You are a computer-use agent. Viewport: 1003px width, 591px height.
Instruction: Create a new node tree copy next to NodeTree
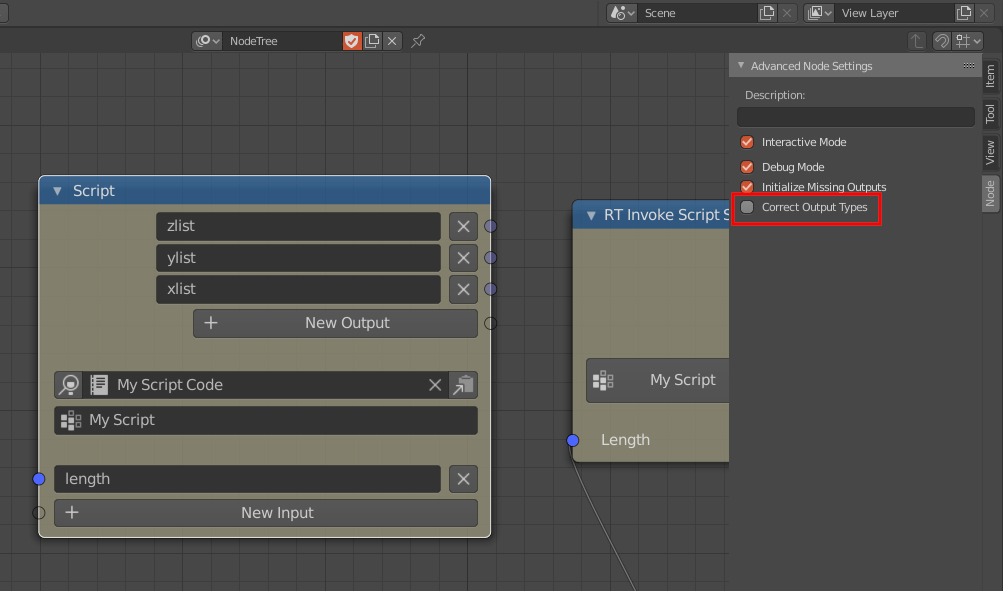click(x=371, y=41)
